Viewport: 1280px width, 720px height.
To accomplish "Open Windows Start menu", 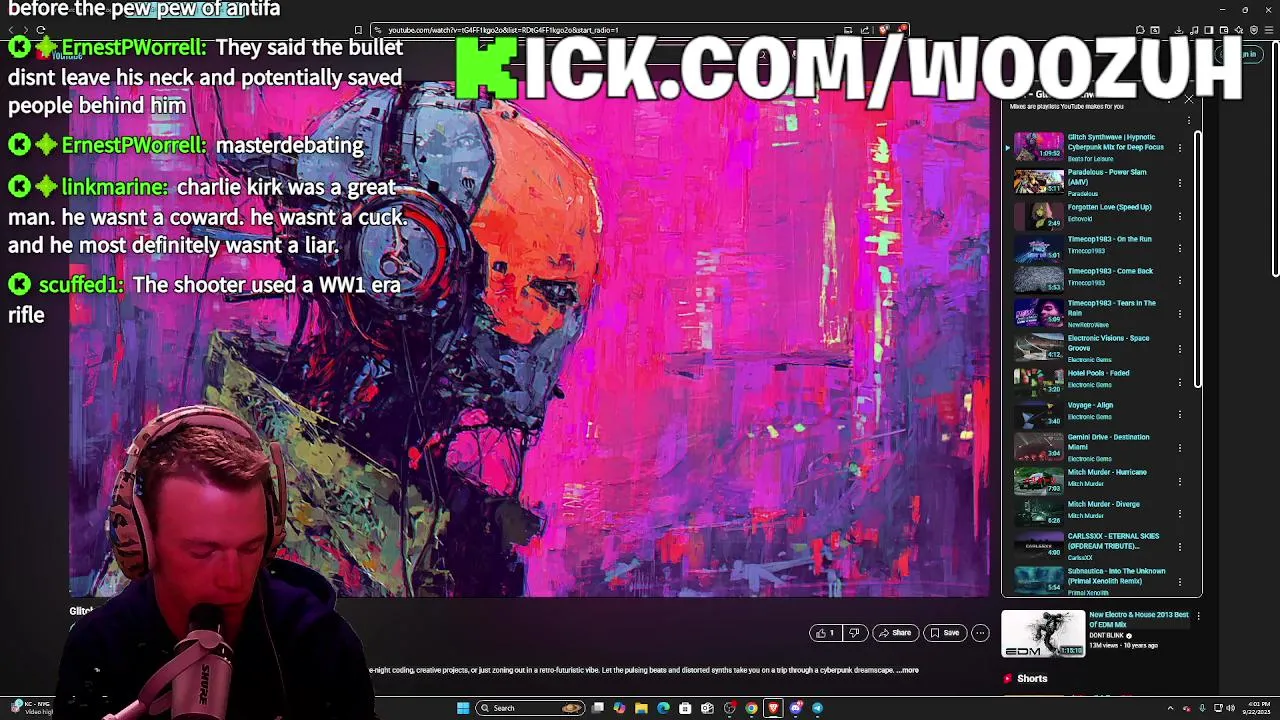I will pos(463,708).
